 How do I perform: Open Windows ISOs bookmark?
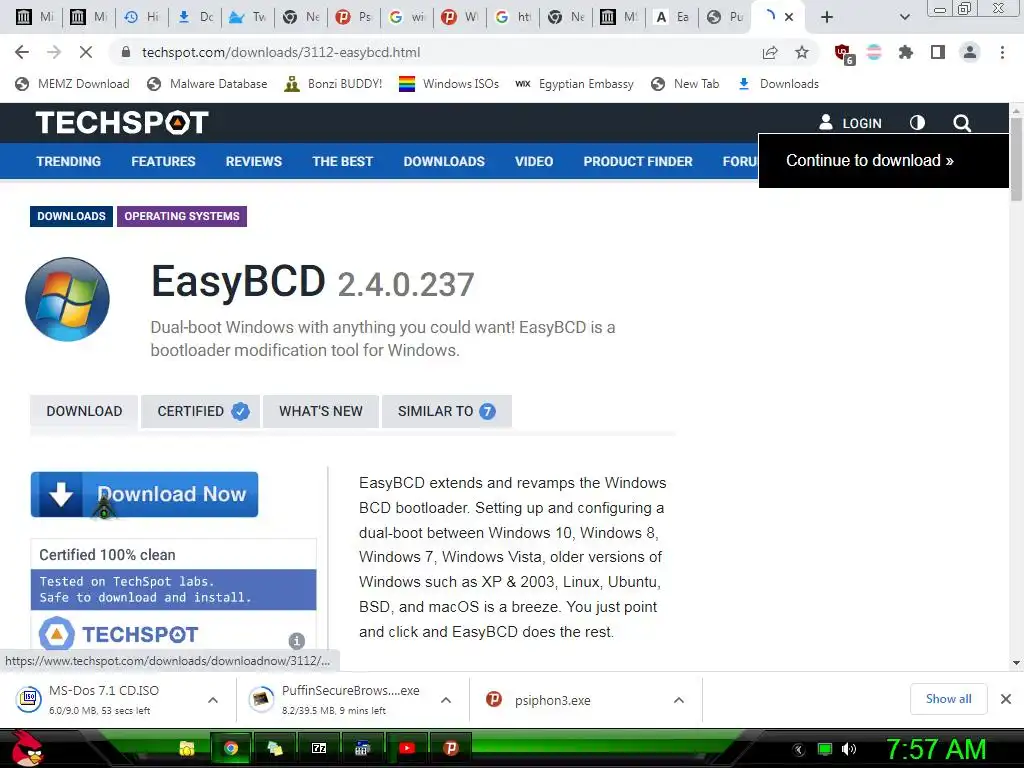click(449, 84)
